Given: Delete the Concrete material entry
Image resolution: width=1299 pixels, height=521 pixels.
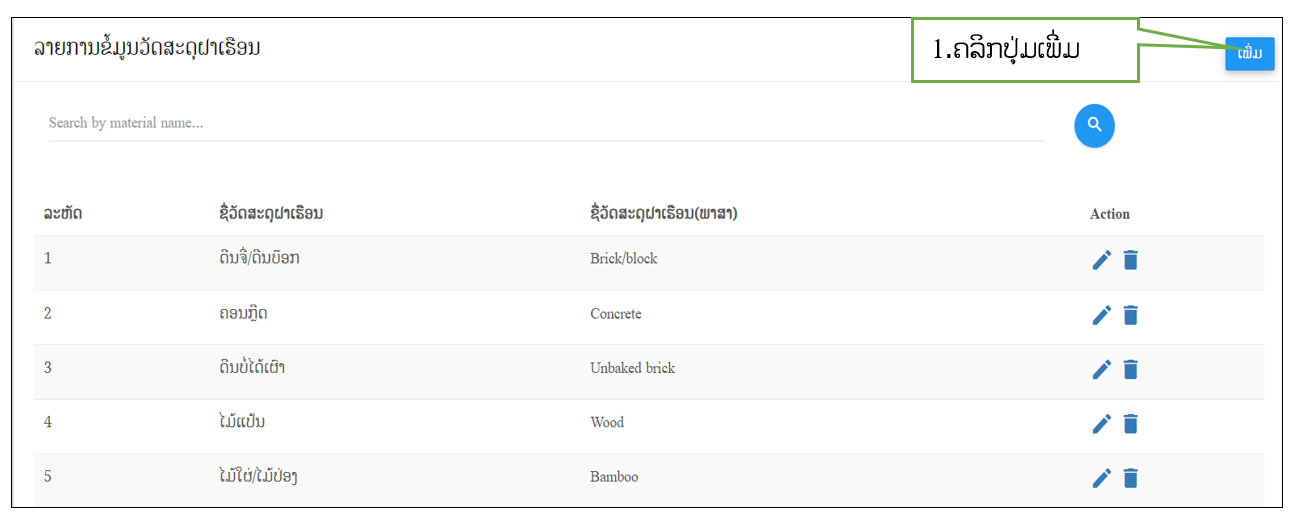Looking at the screenshot, I should (x=1130, y=315).
